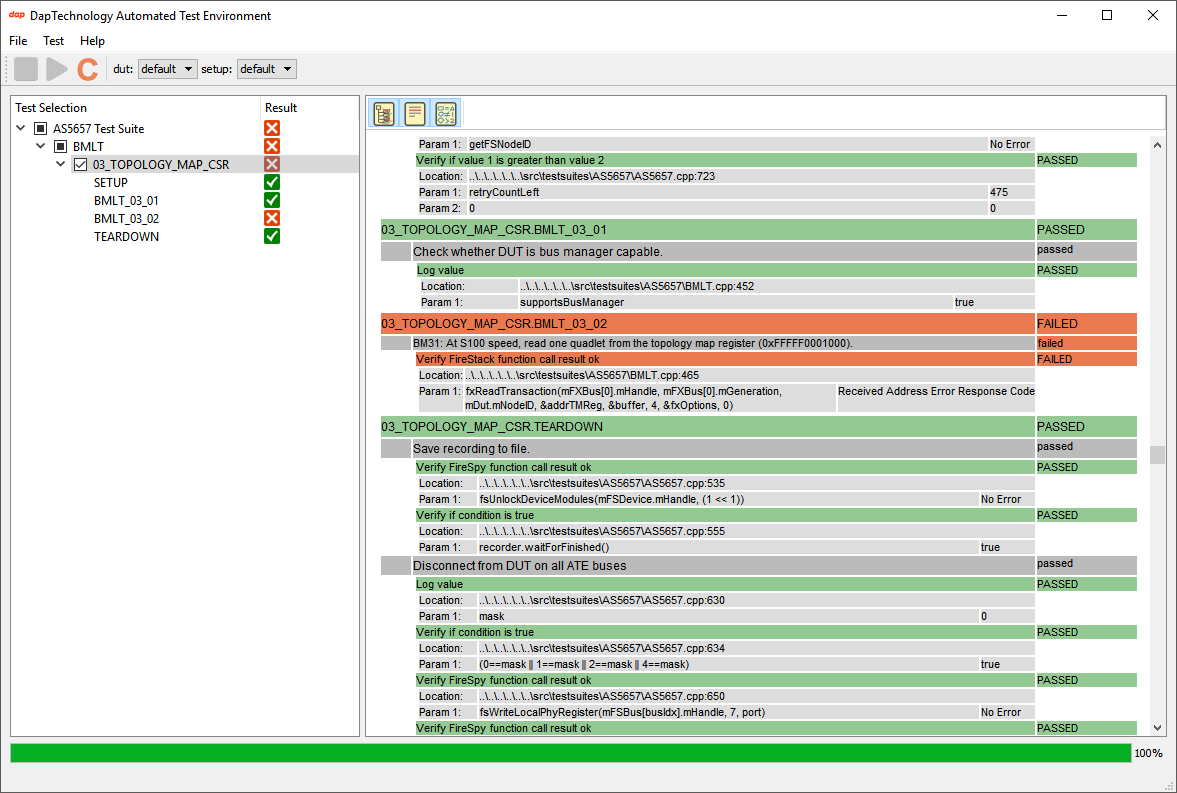Screen dimensions: 1177x793
Task: Open the Test menu
Action: click(x=53, y=41)
